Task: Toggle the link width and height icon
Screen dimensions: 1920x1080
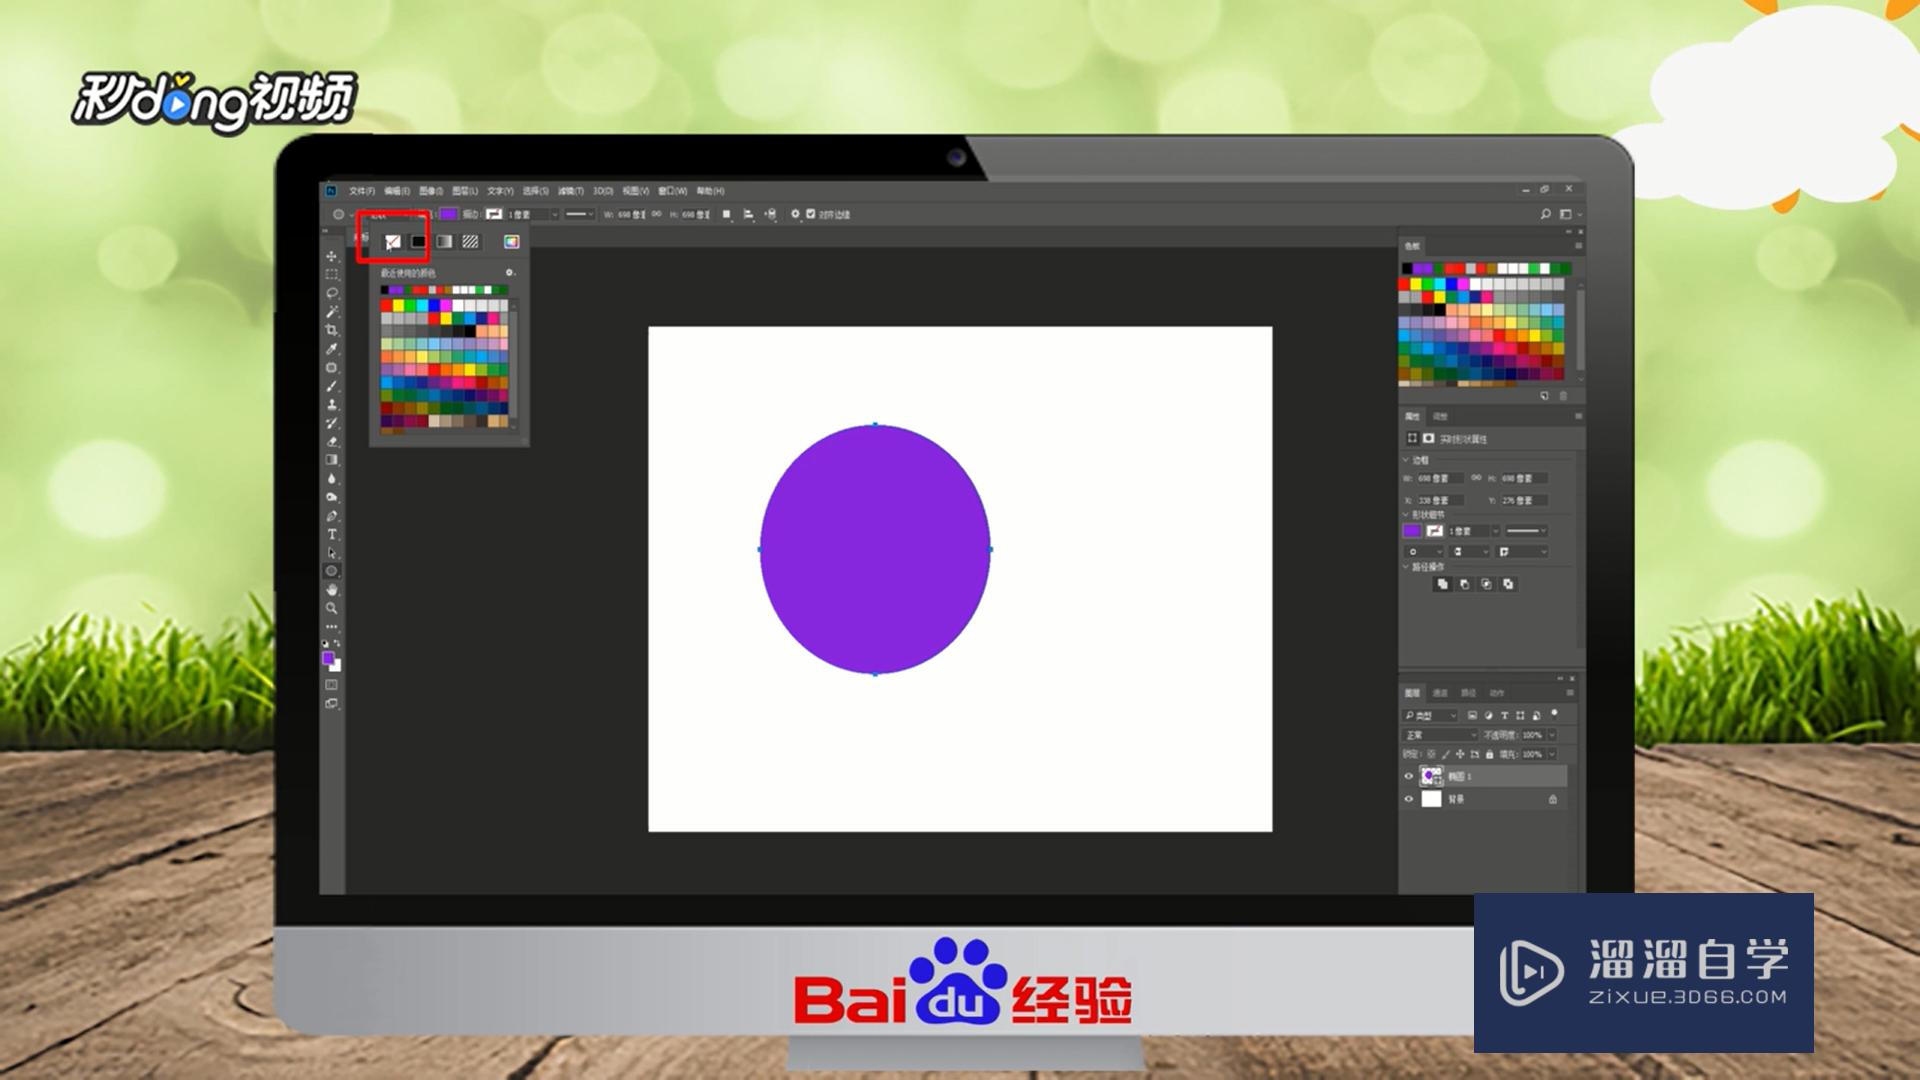Action: tap(657, 213)
